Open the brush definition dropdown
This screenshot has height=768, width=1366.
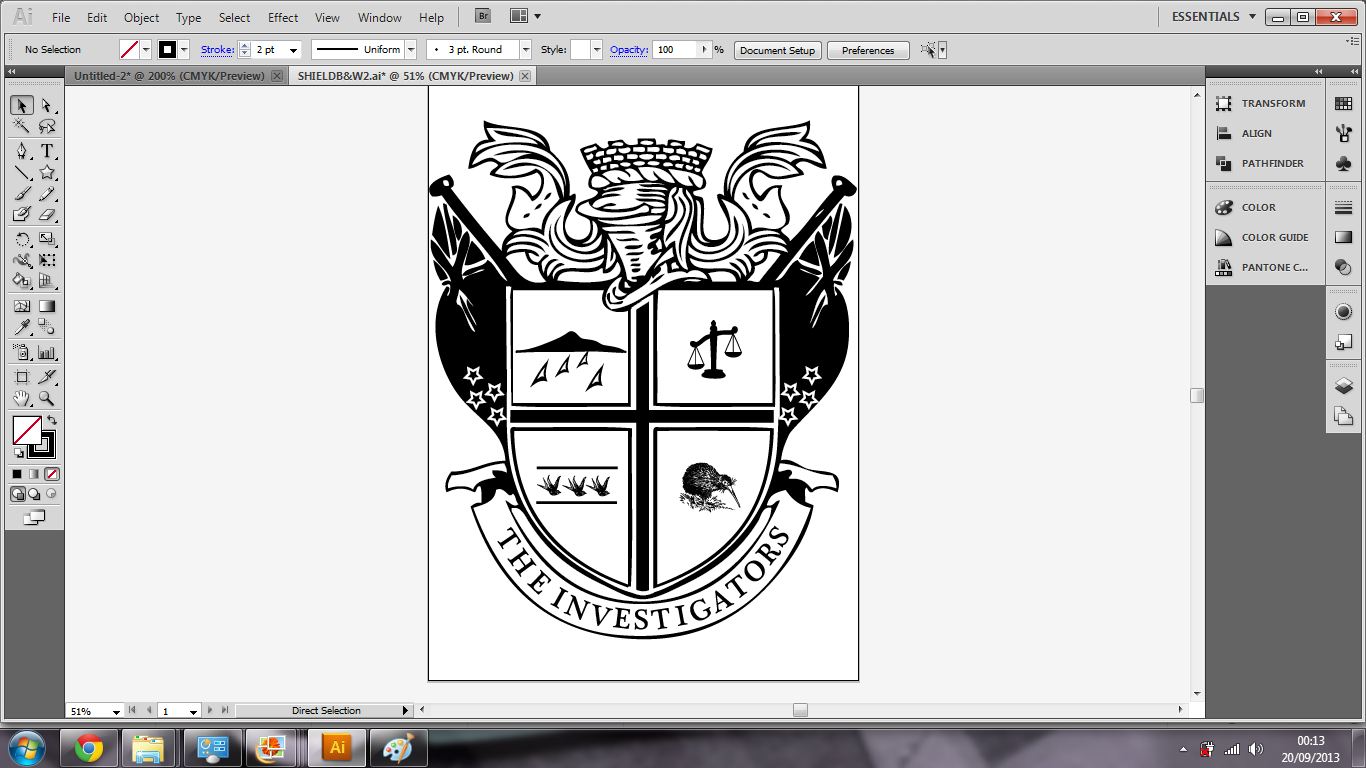pyautogui.click(x=525, y=50)
